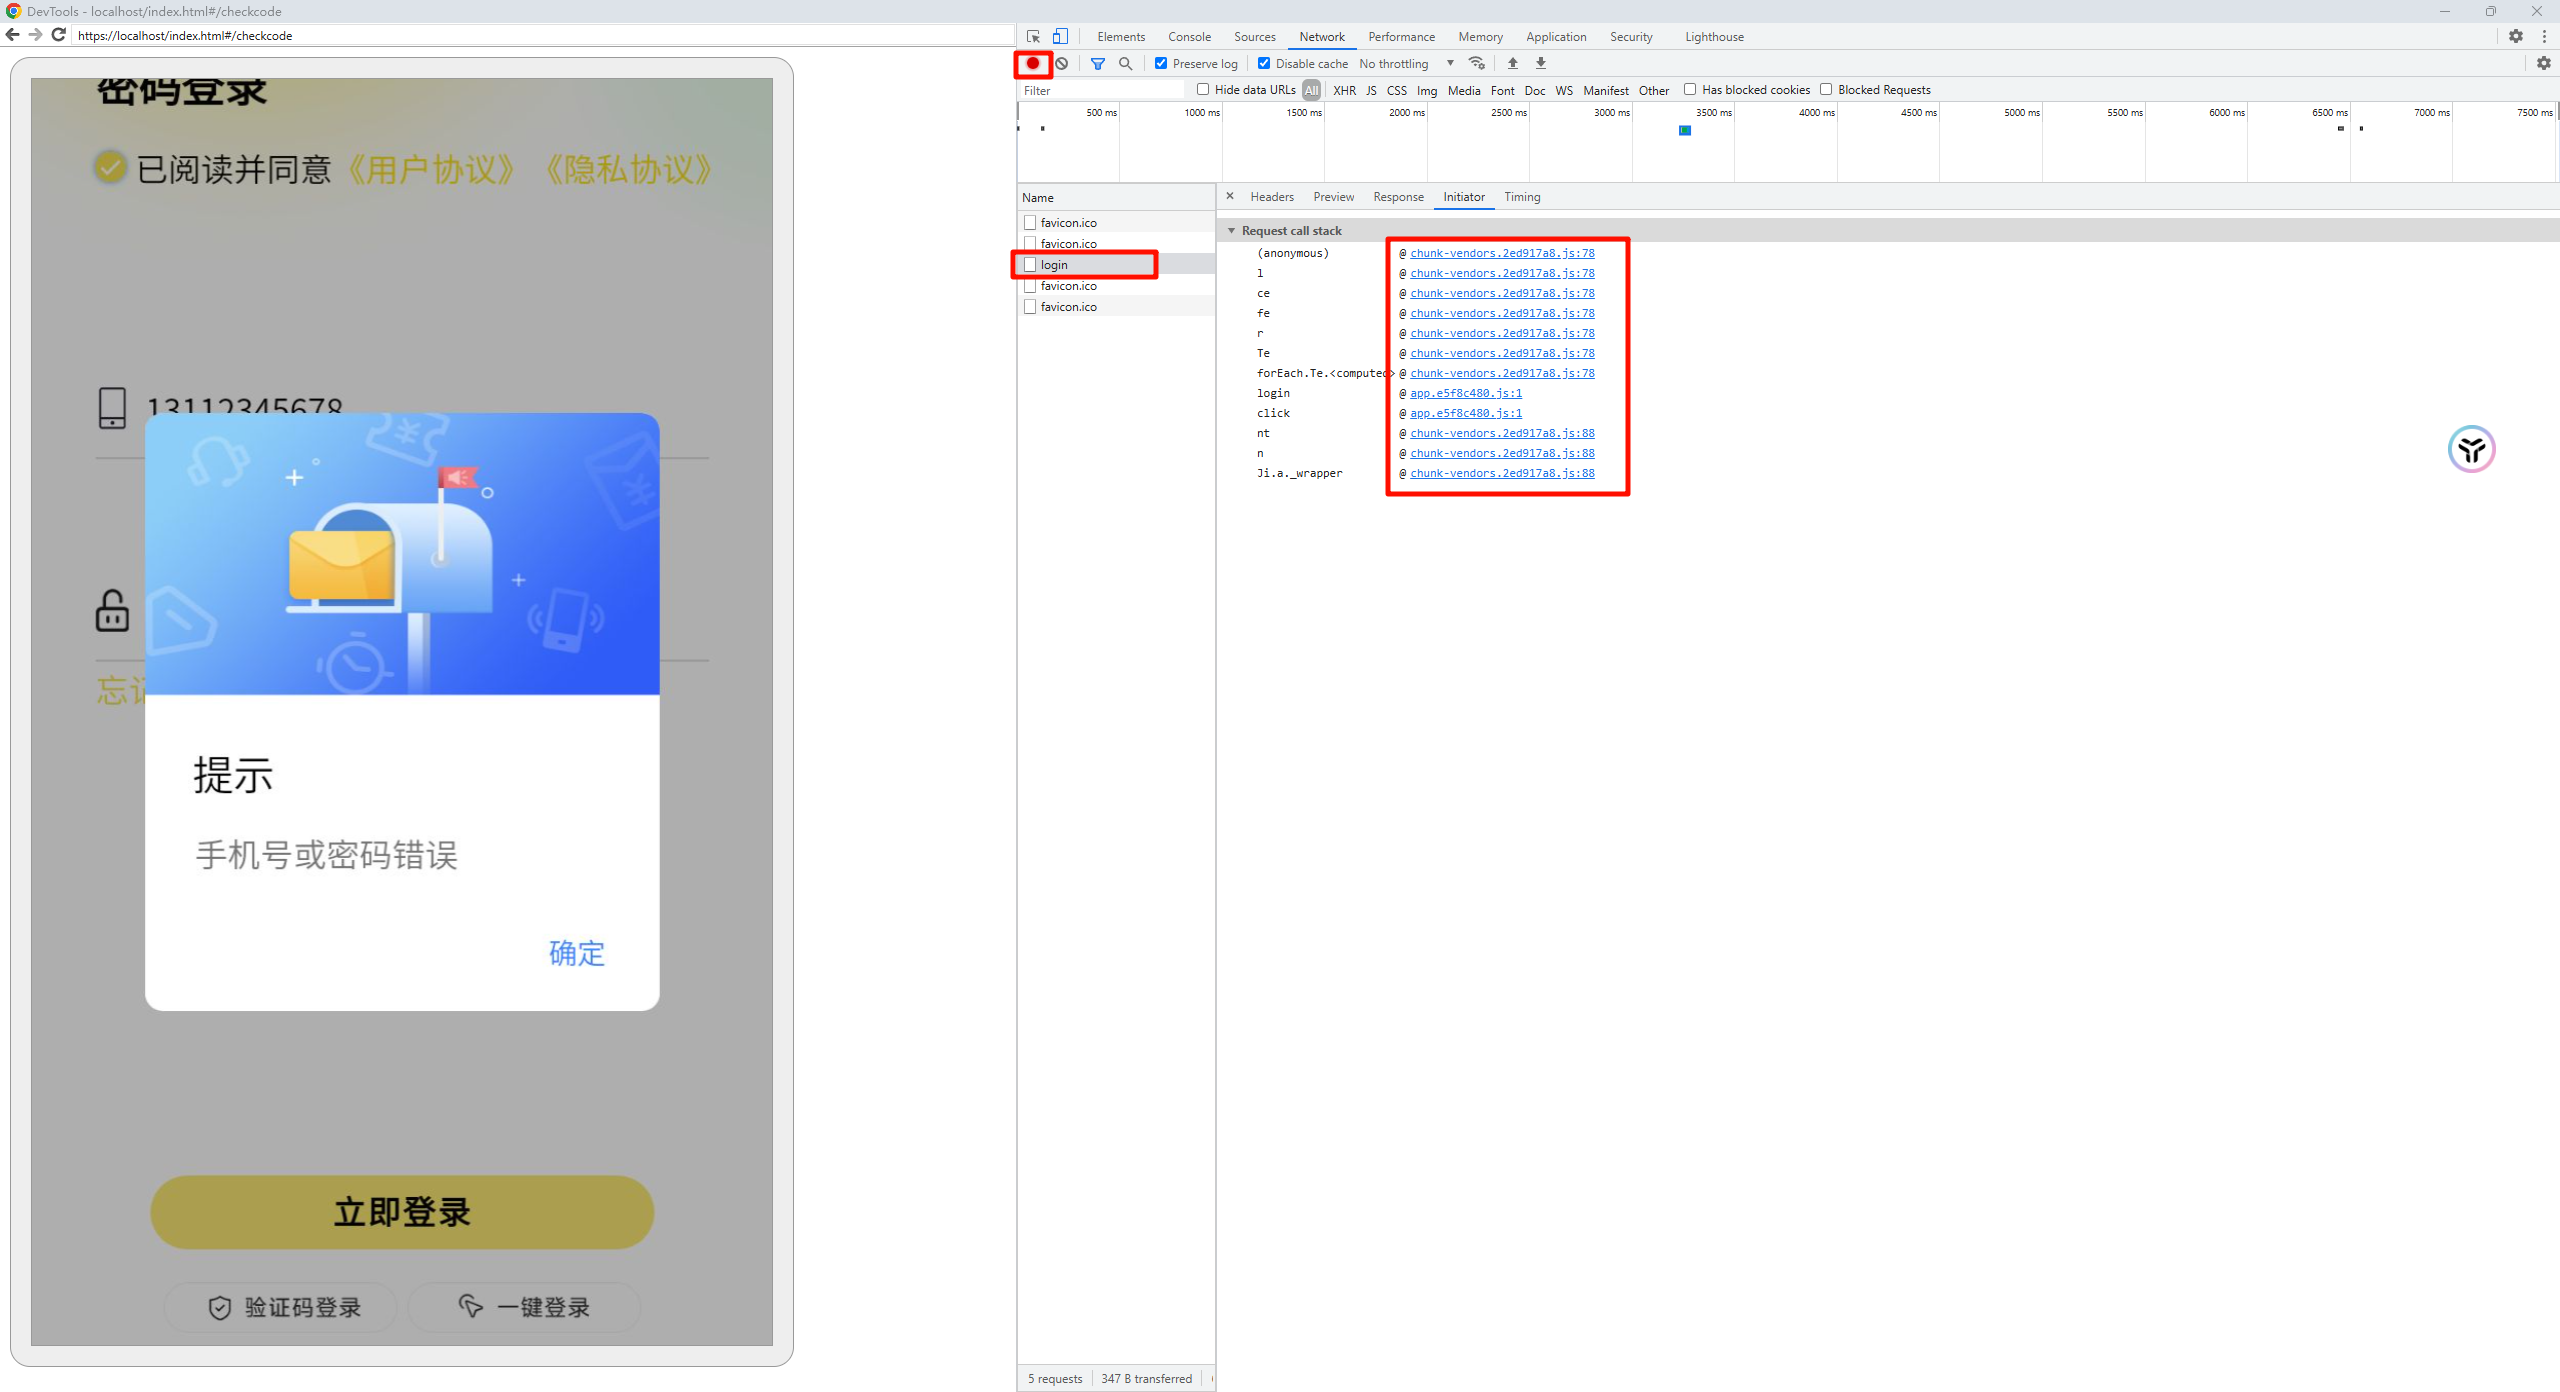Enable Hide data URLs checkbox
This screenshot has height=1392, width=2560.
[1203, 89]
